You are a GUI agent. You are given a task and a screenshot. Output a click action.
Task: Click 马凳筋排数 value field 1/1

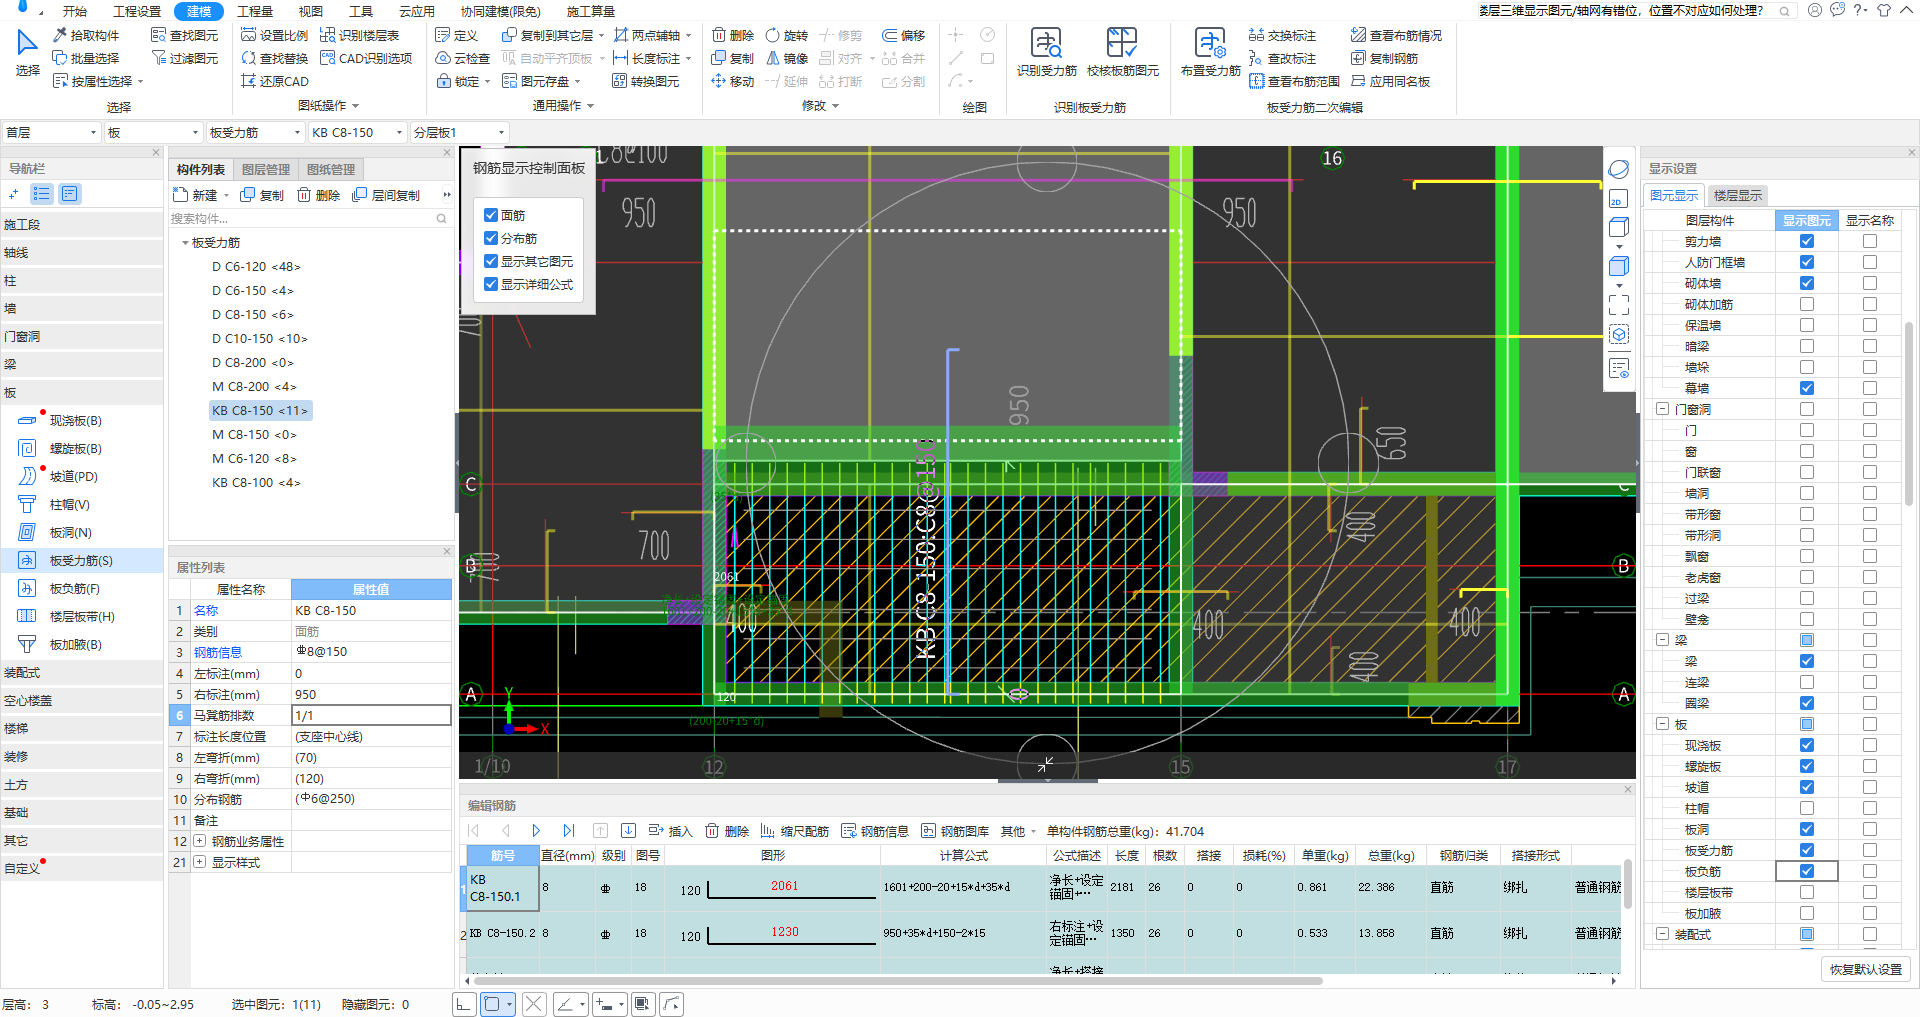click(371, 715)
